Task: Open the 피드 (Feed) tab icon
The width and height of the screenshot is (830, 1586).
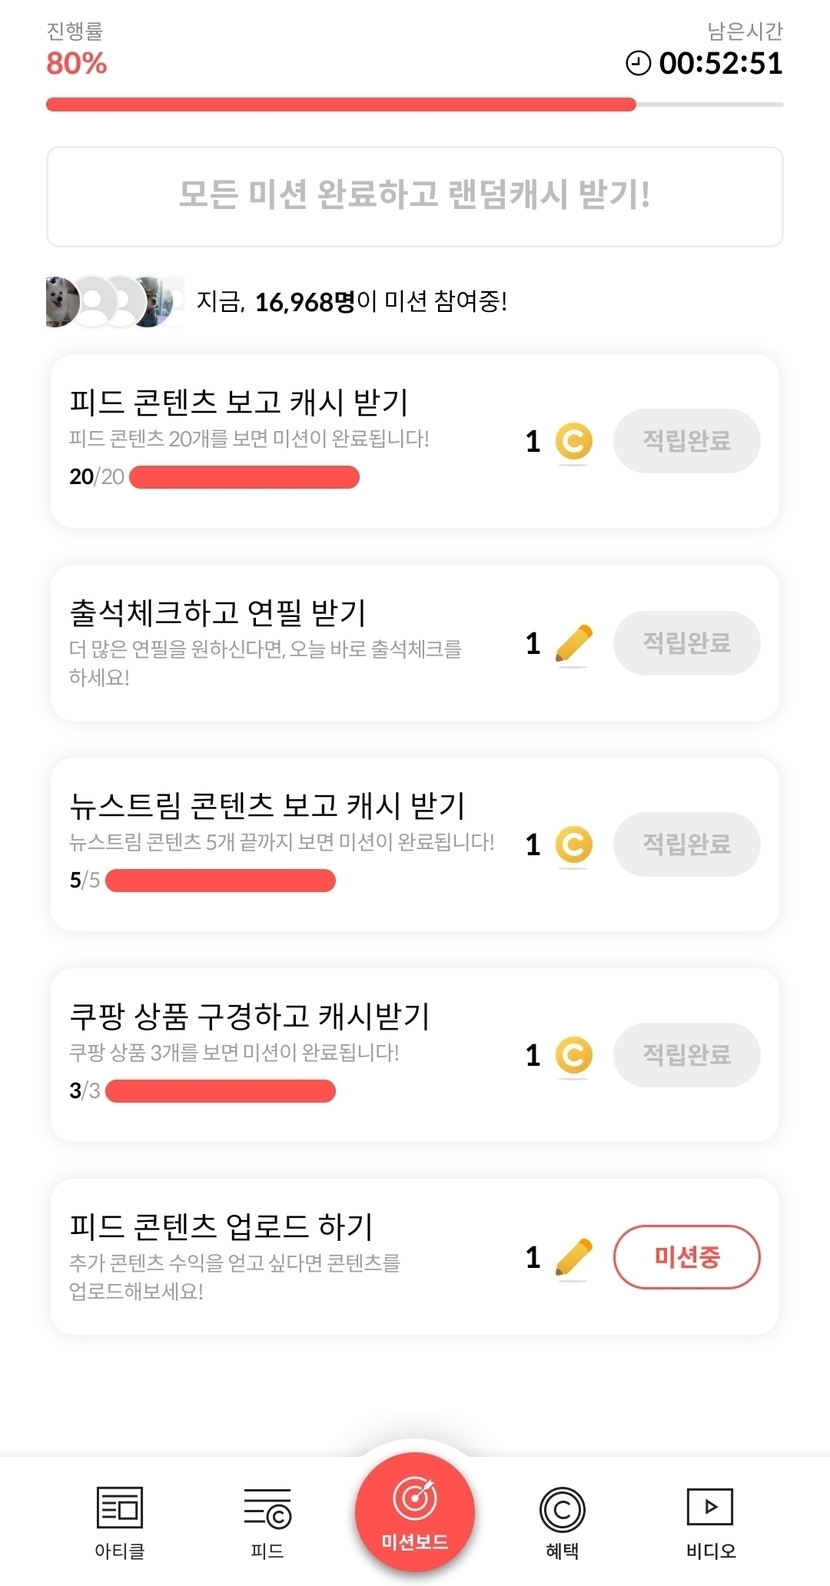Action: 267,1508
